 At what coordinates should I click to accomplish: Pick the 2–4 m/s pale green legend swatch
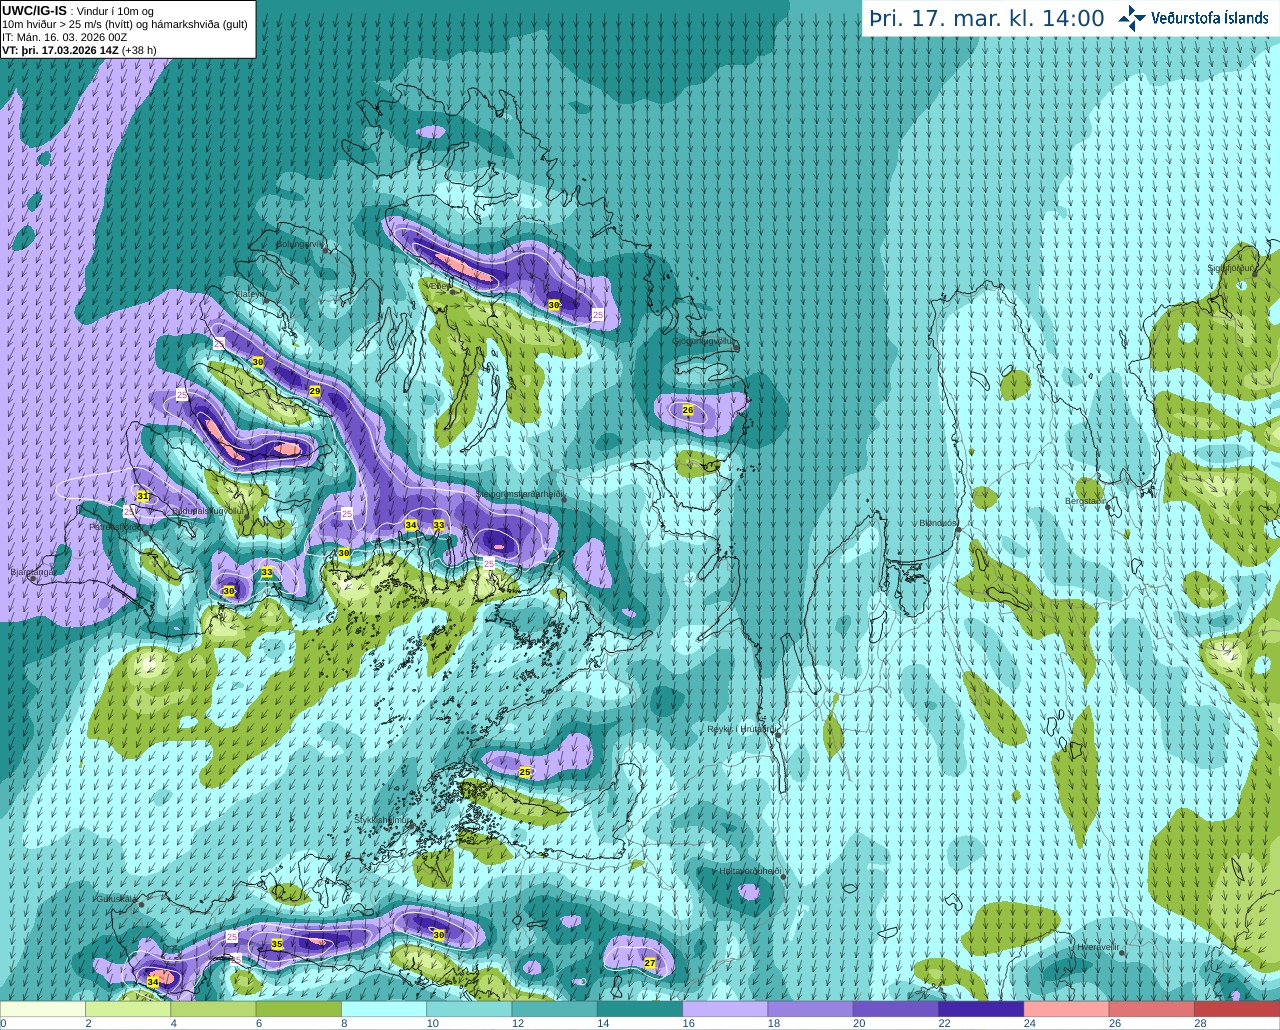(128, 1009)
